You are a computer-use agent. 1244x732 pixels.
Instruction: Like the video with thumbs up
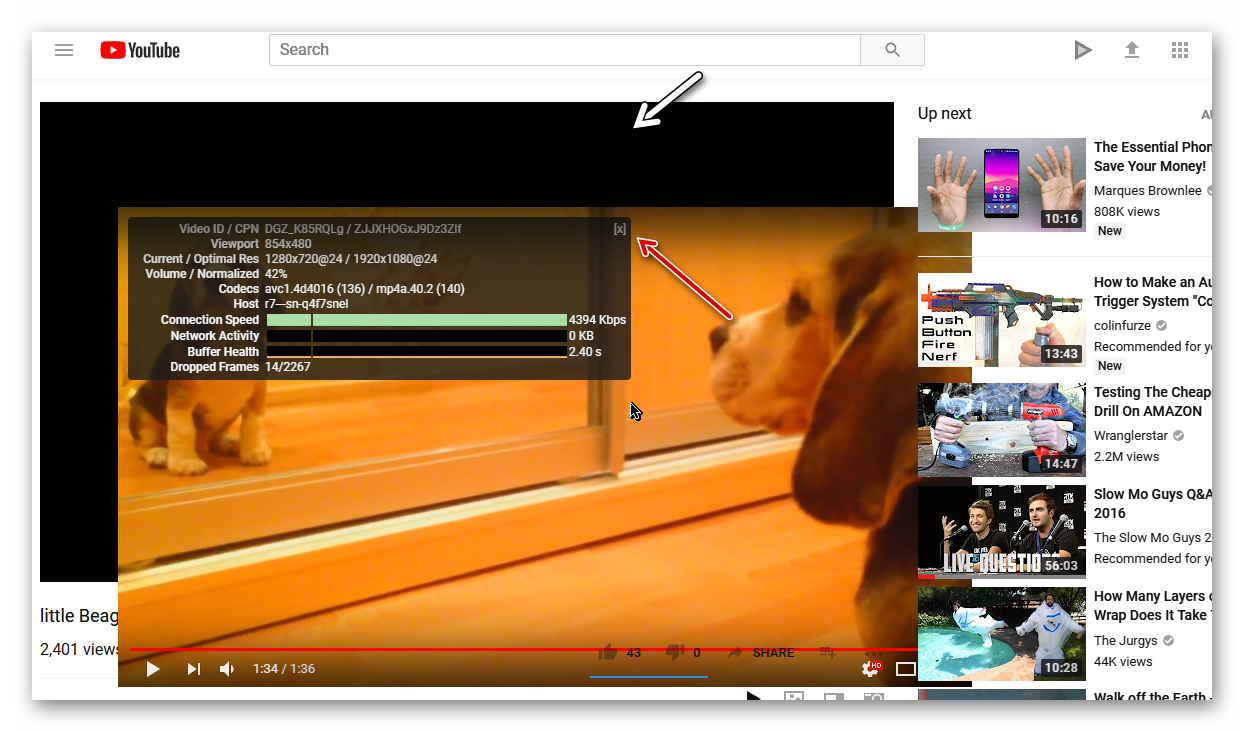[x=607, y=652]
